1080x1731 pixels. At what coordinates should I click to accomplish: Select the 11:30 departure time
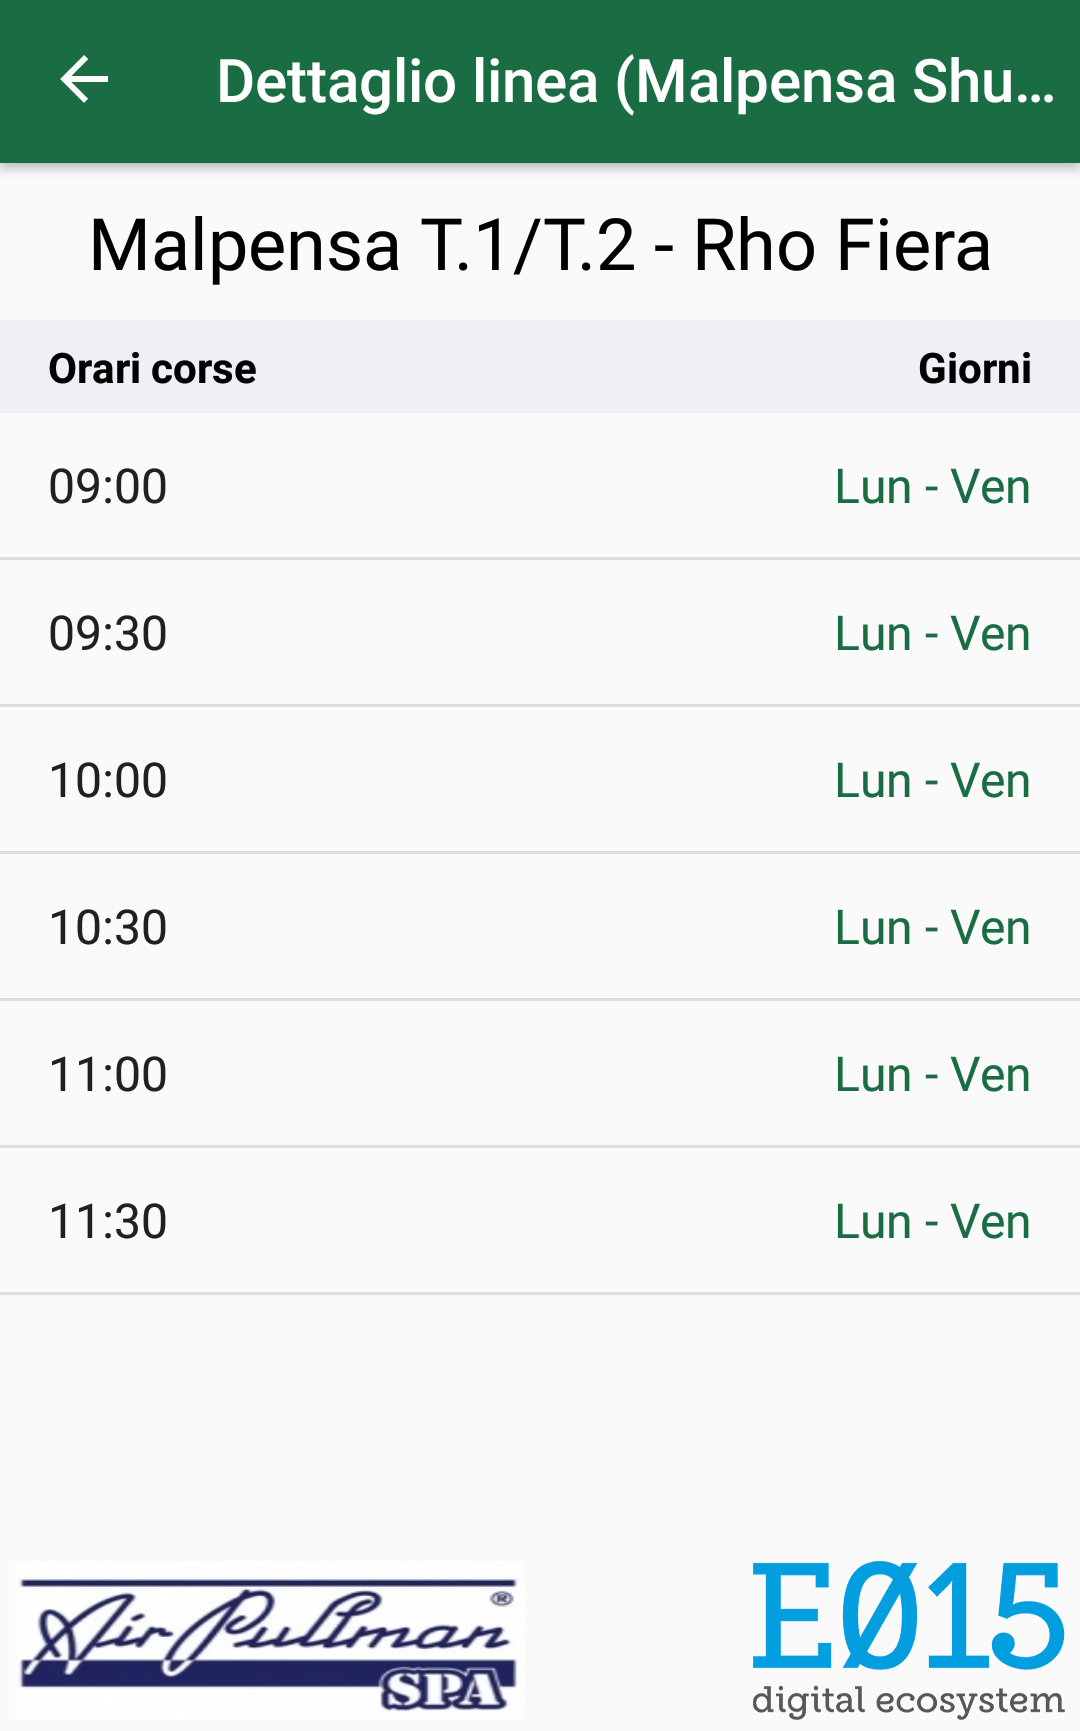[x=108, y=1222]
